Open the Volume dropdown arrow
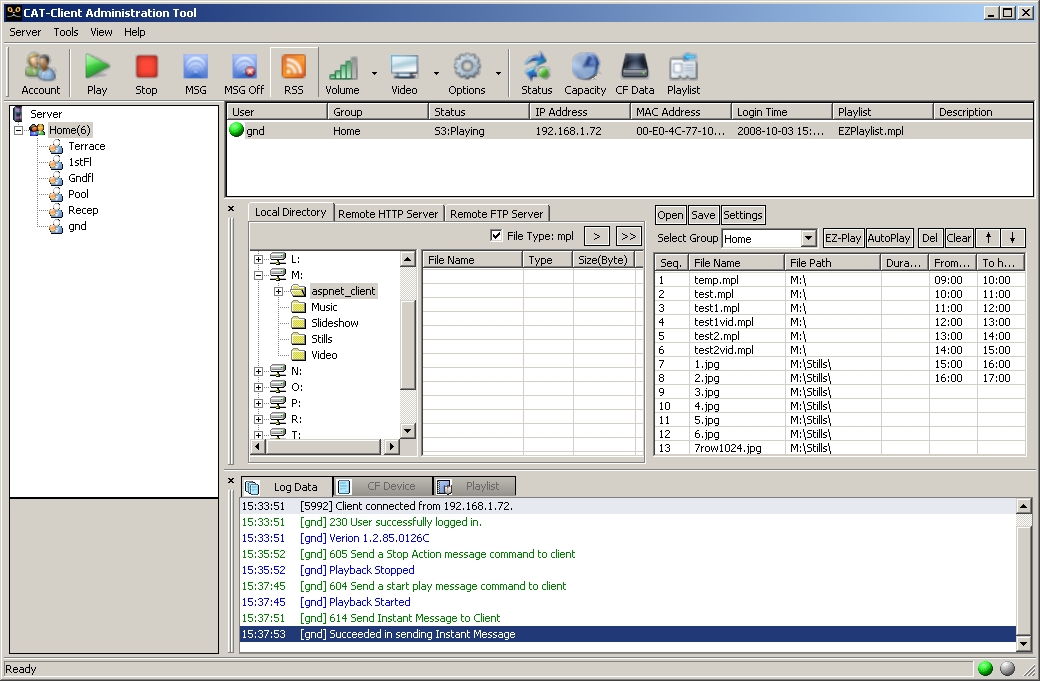 pos(374,73)
